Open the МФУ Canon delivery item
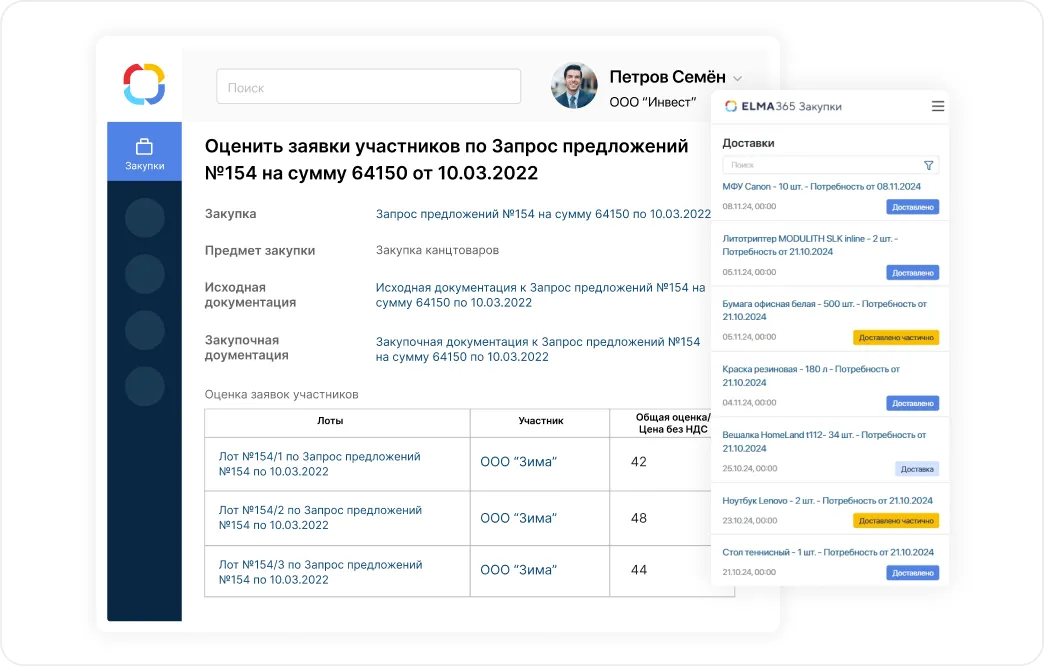 pos(821,187)
